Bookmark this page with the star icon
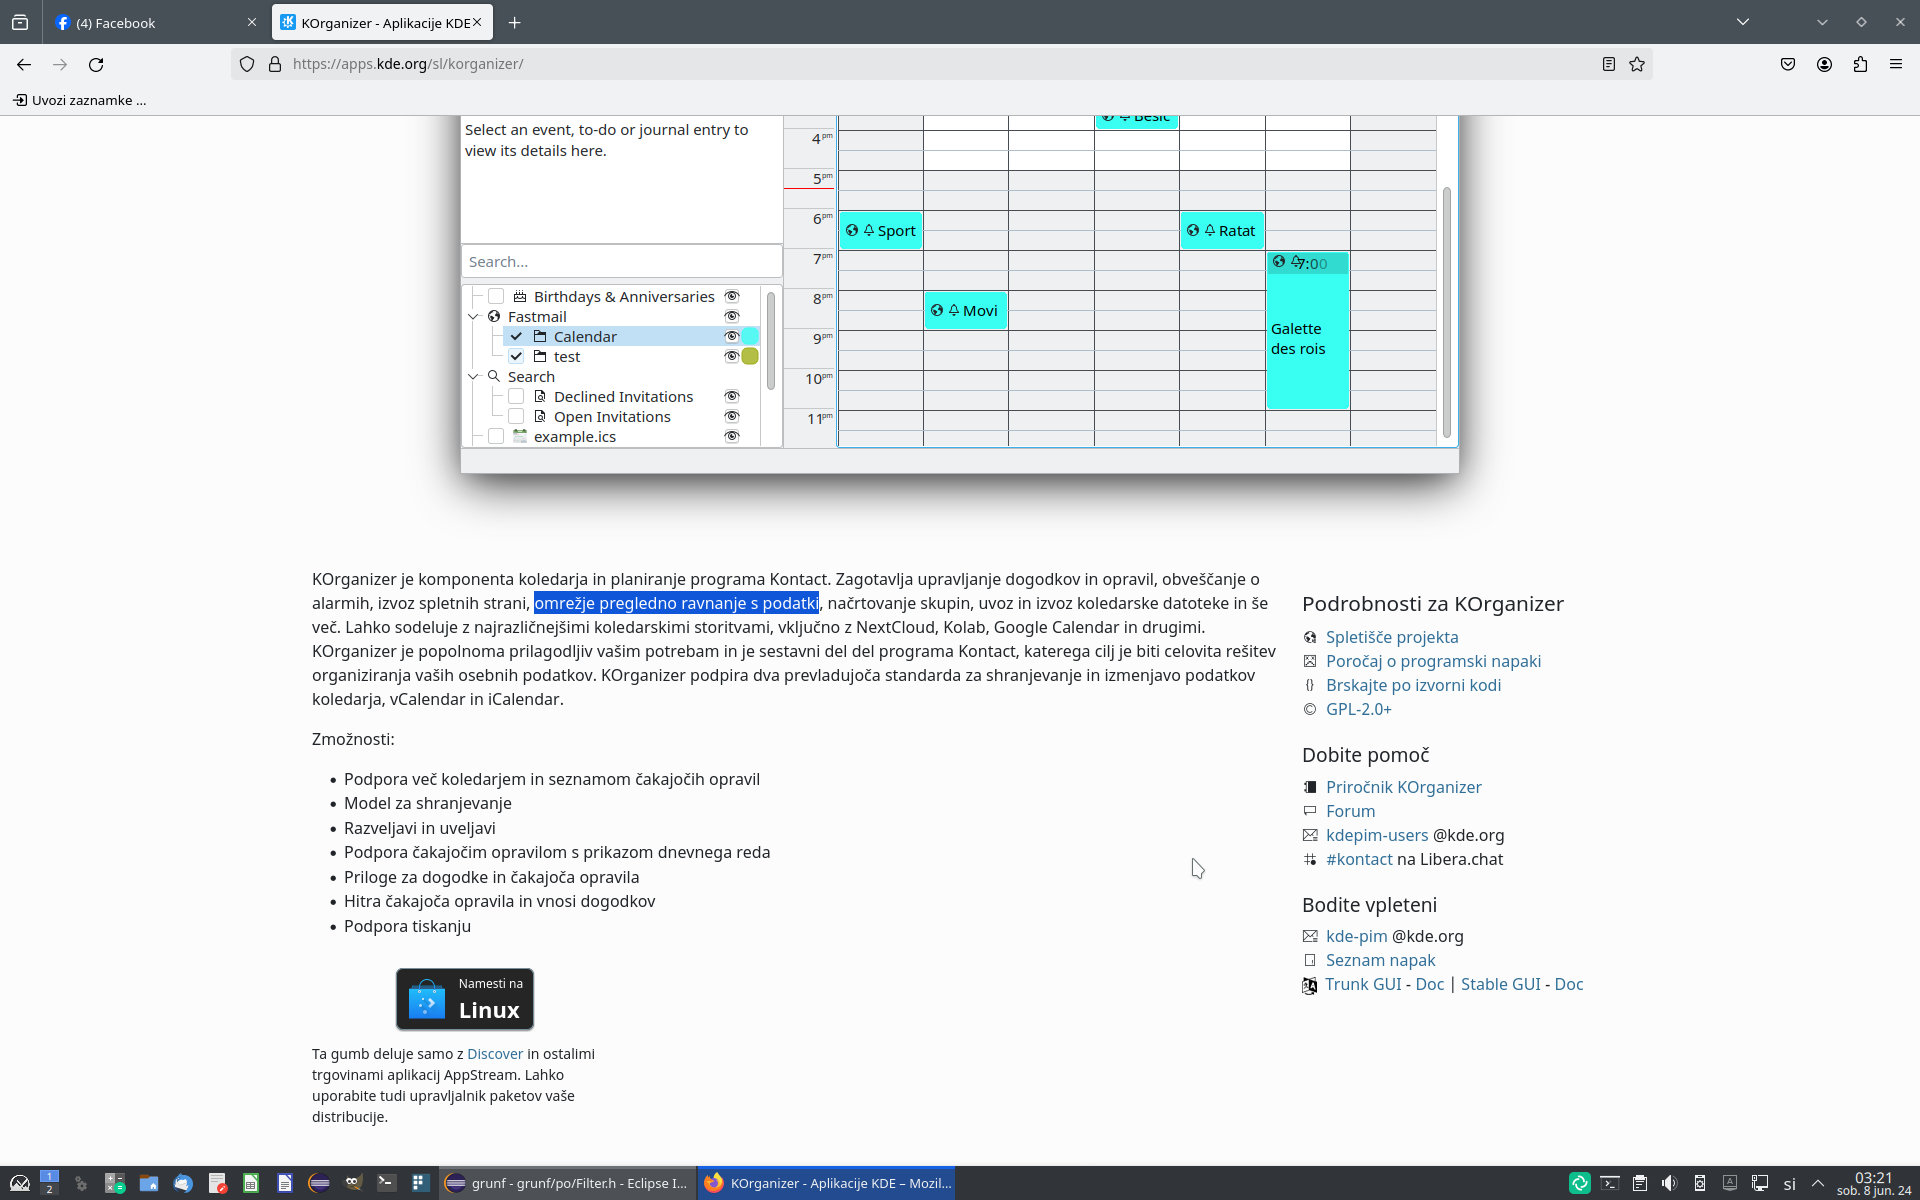Screen dimensions: 1920x1200 click(x=1637, y=64)
